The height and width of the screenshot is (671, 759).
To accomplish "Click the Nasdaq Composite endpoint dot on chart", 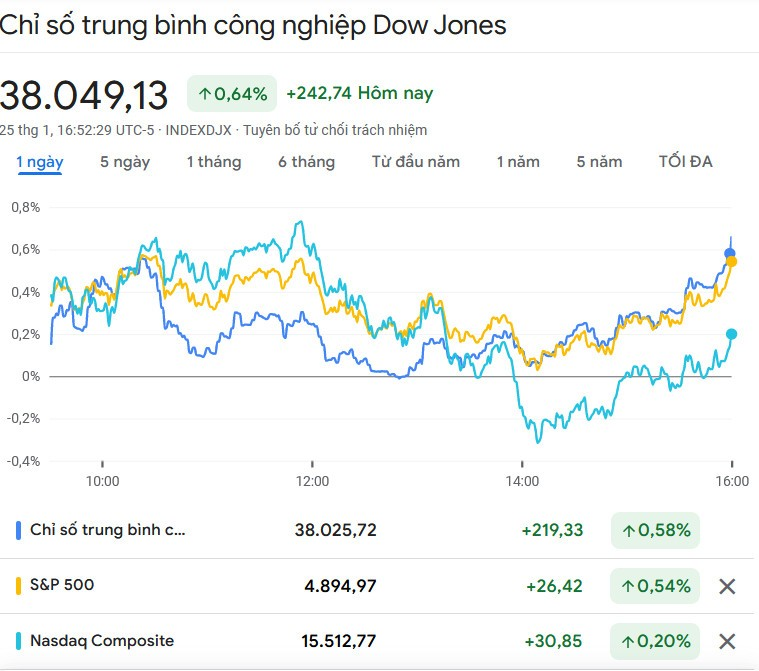I will tap(732, 334).
